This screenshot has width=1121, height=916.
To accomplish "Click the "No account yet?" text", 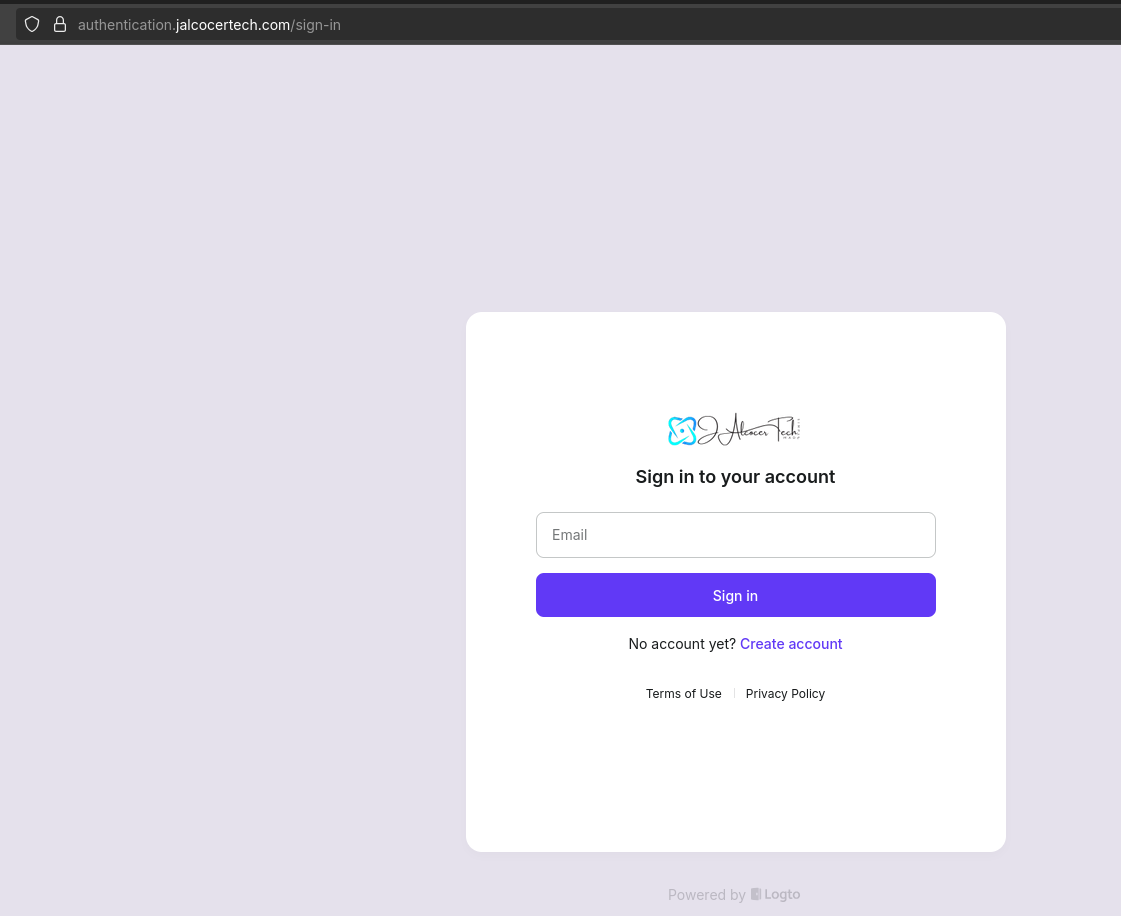I will pos(682,644).
